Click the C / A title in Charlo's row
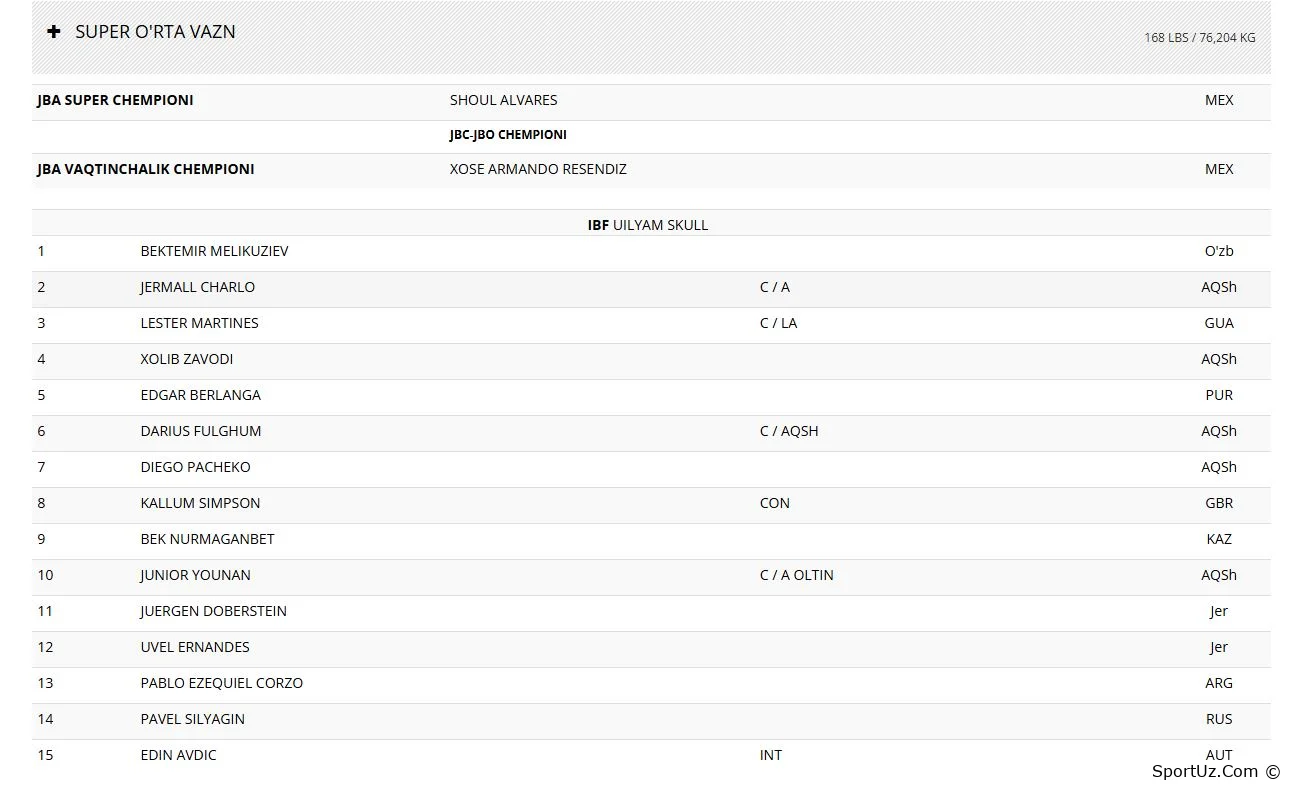 775,287
